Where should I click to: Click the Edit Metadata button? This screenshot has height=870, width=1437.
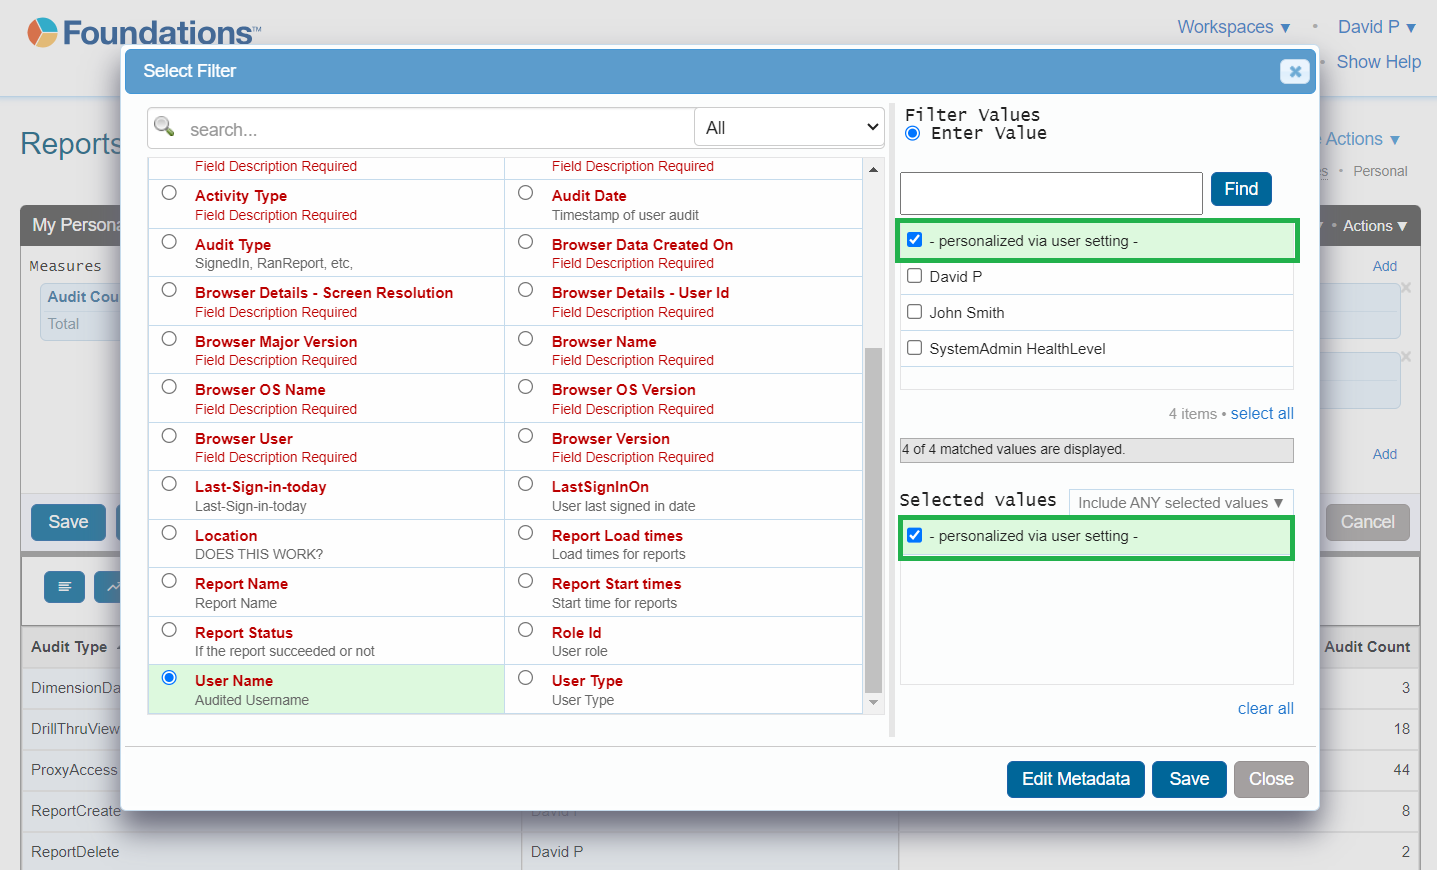(1075, 779)
